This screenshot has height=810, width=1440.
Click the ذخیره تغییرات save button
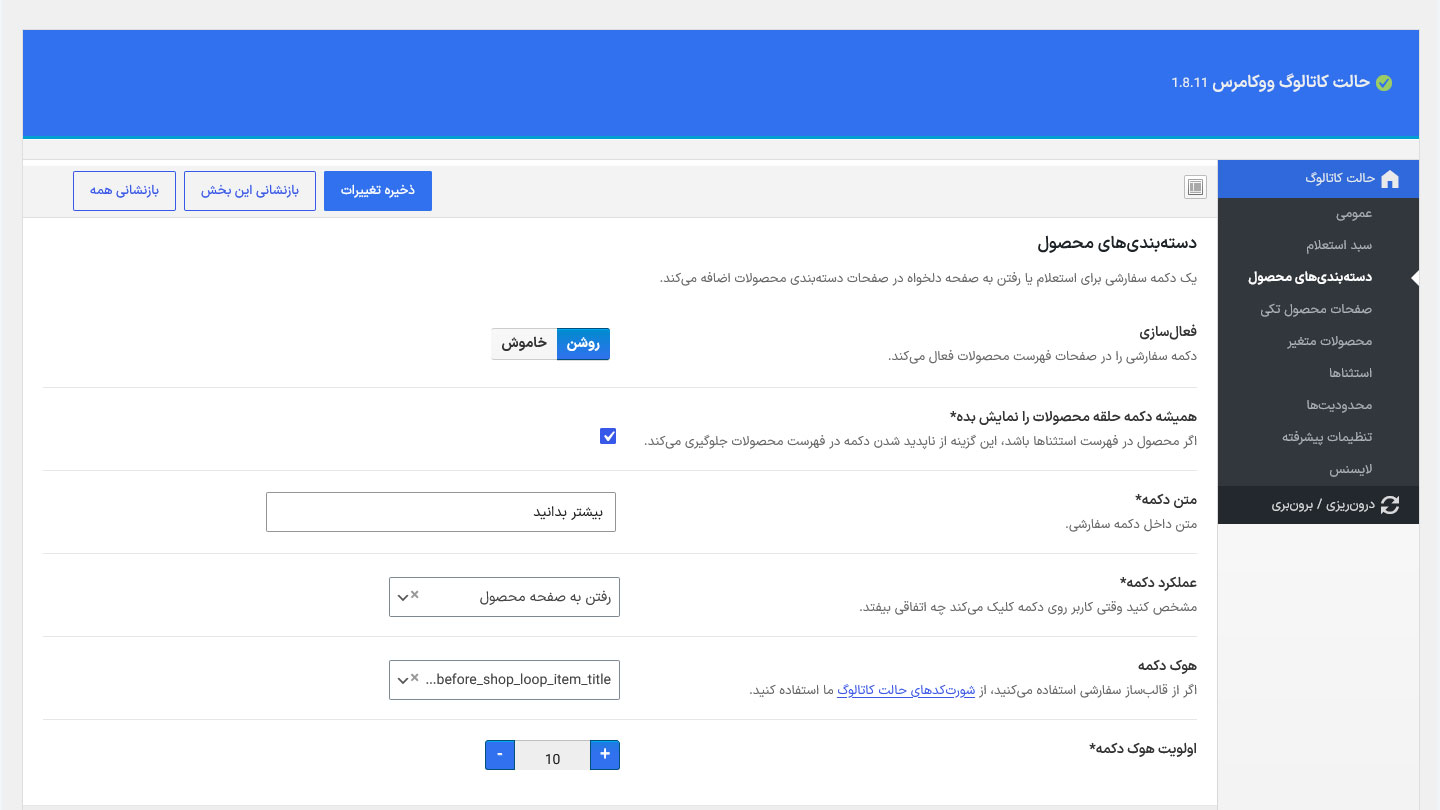378,190
